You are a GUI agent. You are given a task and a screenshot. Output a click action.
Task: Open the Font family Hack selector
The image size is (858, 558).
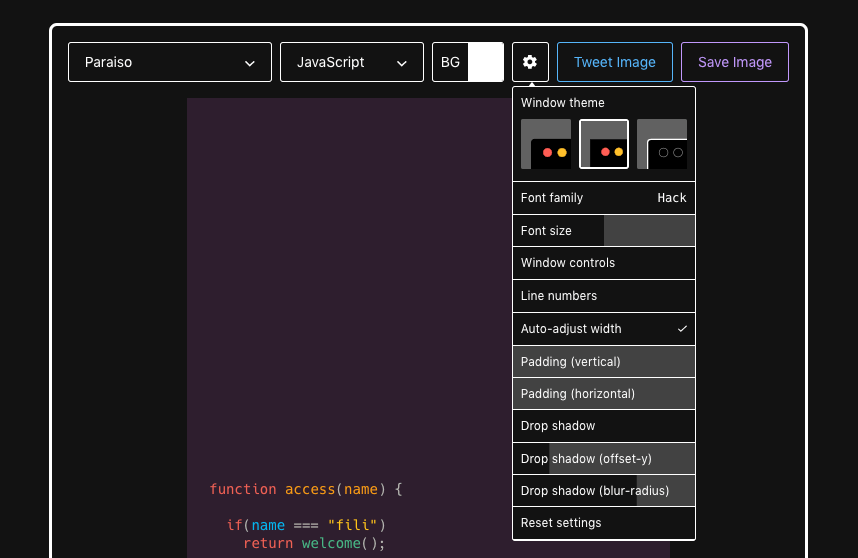point(604,198)
